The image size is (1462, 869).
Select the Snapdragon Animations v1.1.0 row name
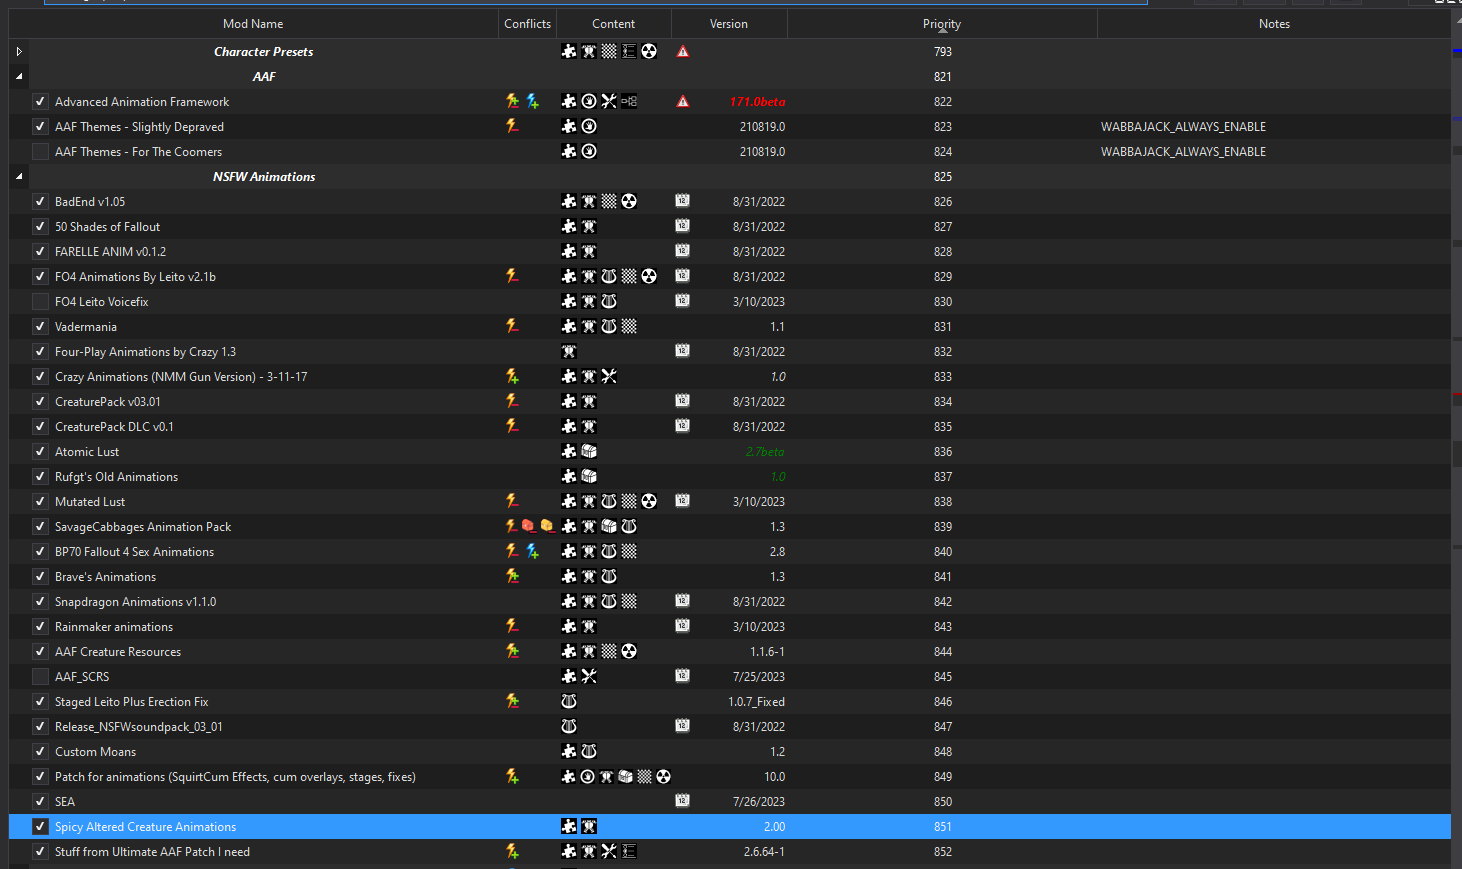pos(135,601)
